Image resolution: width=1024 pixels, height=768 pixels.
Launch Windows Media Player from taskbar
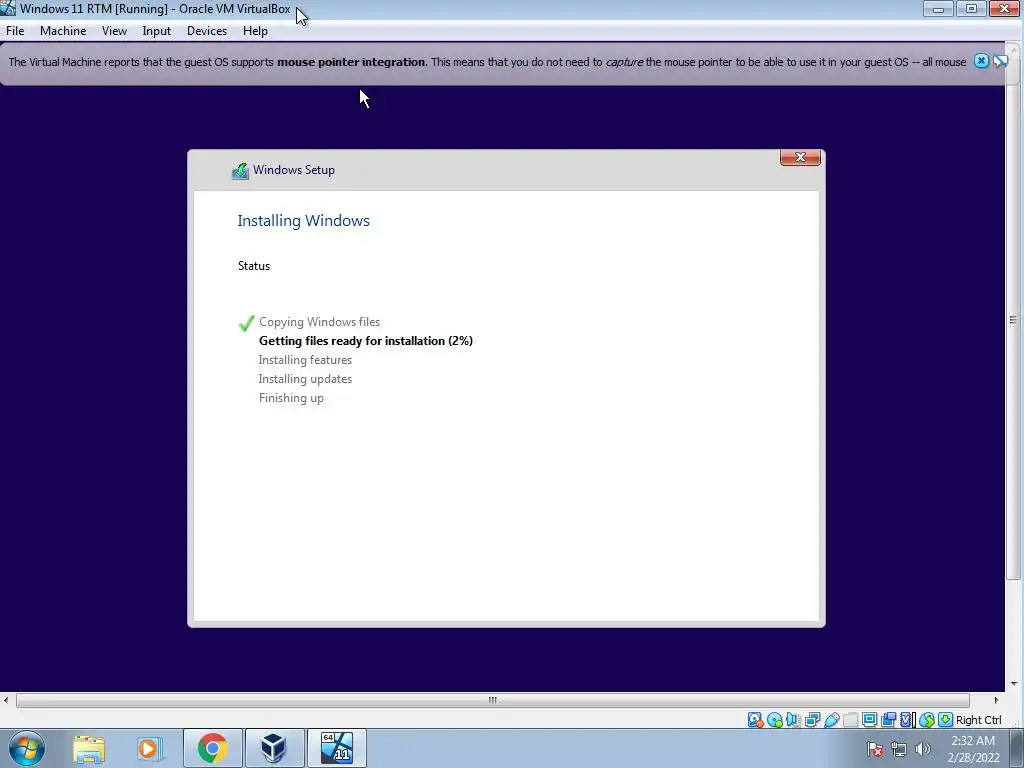click(149, 748)
